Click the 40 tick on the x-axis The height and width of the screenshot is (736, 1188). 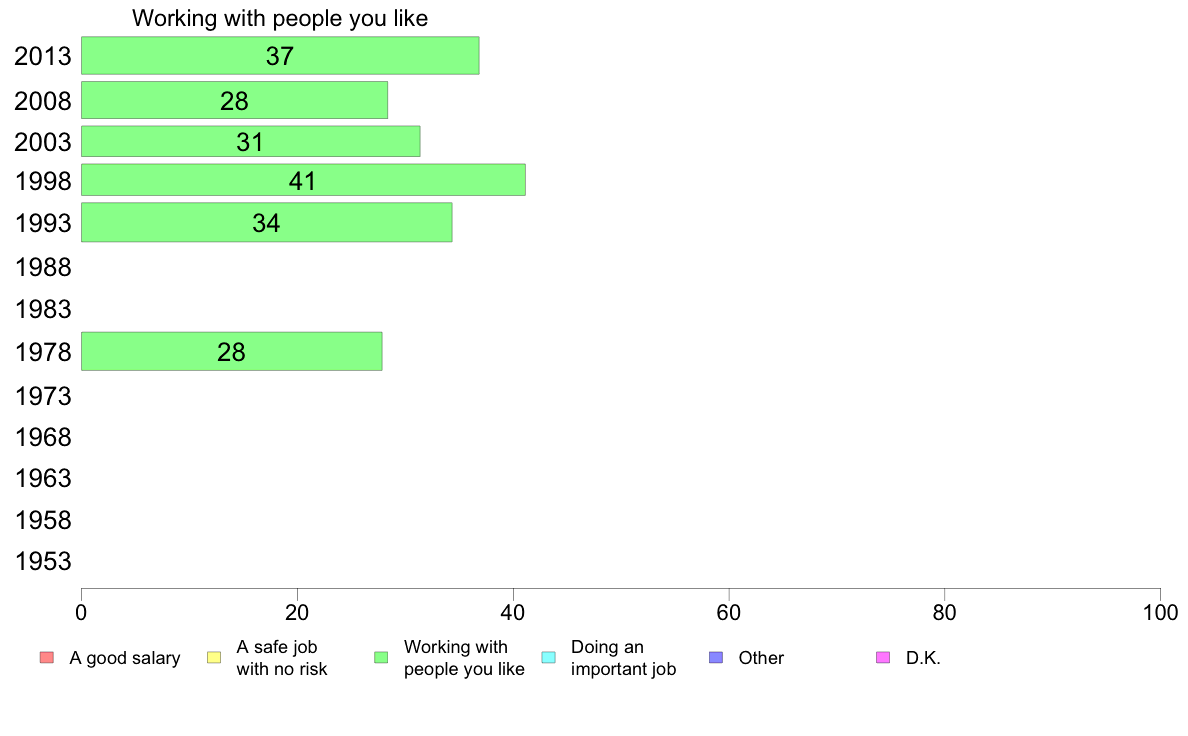[x=513, y=612]
